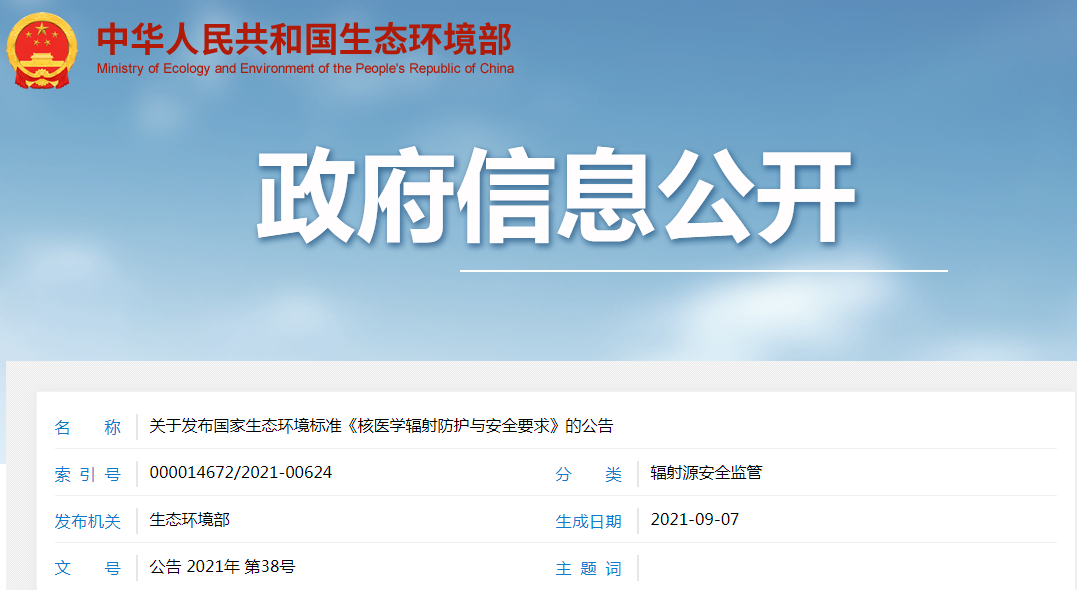
Task: Click the 生成日期 field label
Action: pyautogui.click(x=589, y=521)
